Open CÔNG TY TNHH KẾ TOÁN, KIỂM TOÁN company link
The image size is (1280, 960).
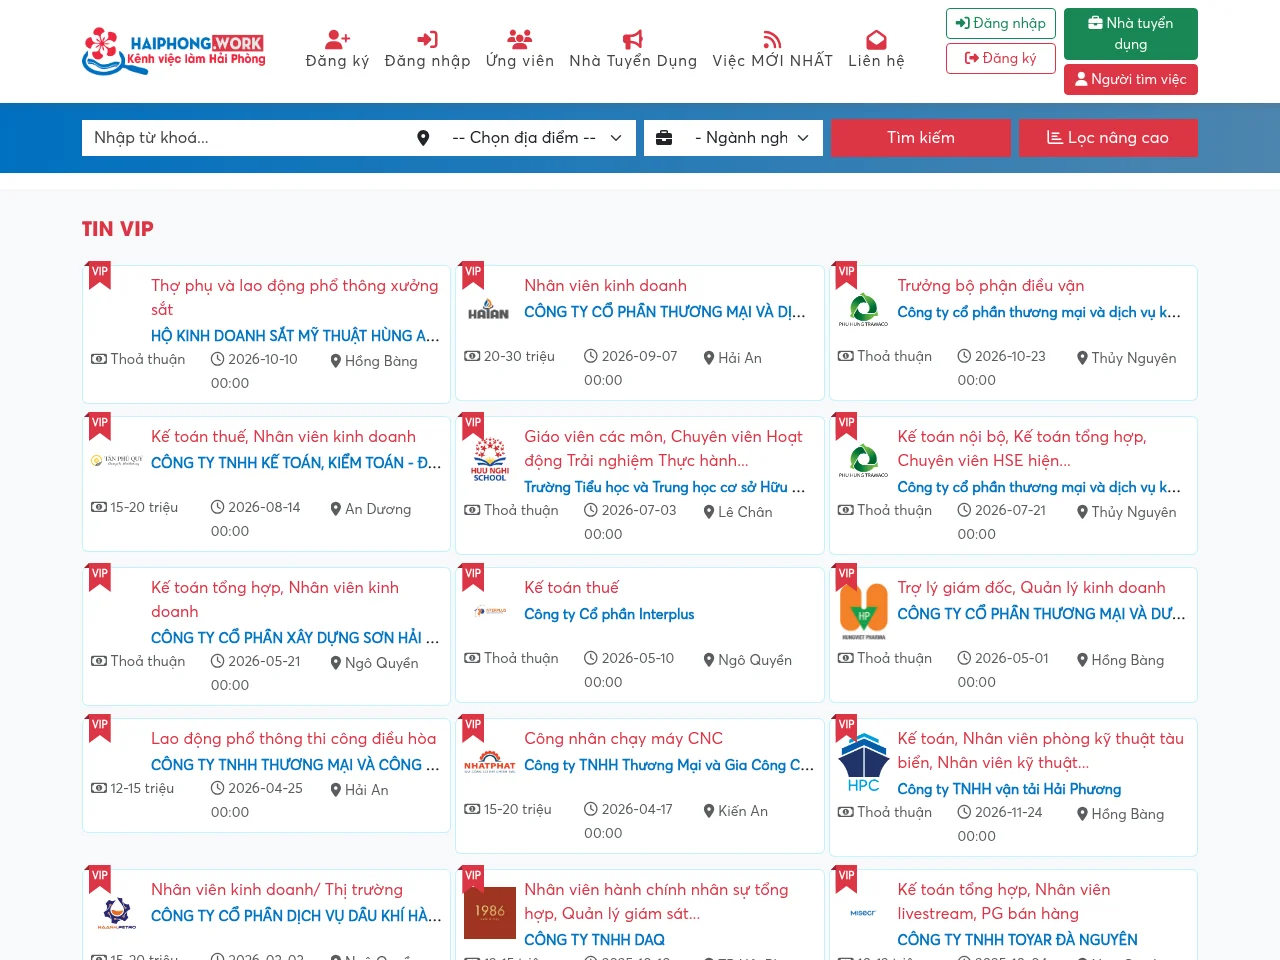click(296, 463)
